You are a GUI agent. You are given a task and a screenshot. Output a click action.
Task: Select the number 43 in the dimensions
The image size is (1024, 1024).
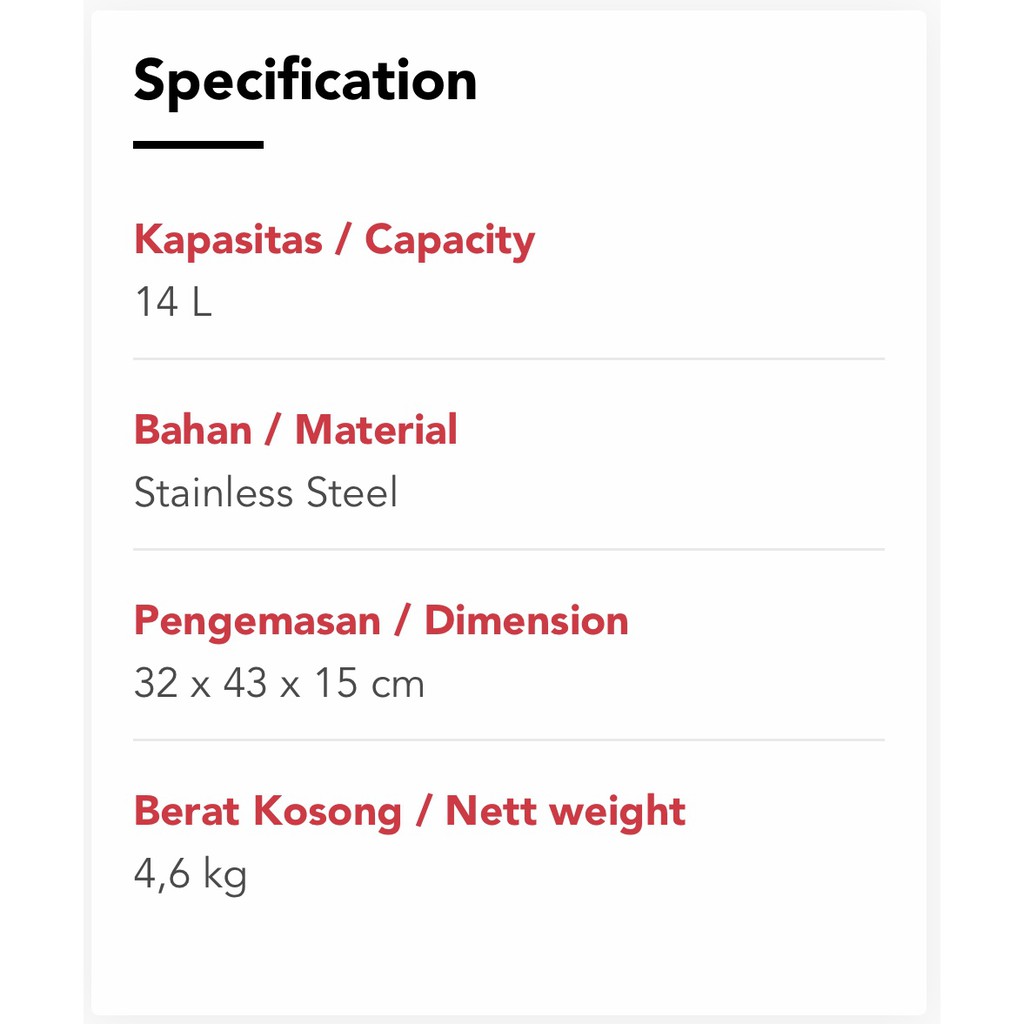click(245, 684)
